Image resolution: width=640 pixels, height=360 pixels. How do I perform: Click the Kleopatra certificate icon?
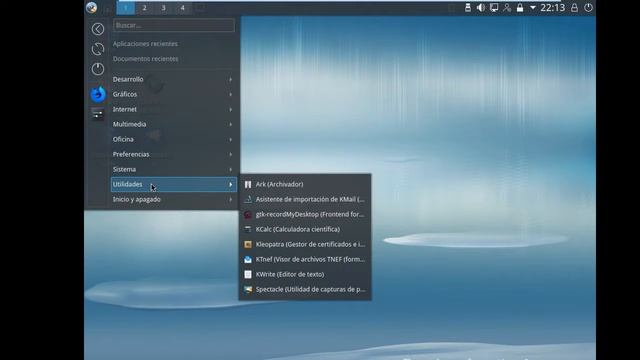point(248,244)
